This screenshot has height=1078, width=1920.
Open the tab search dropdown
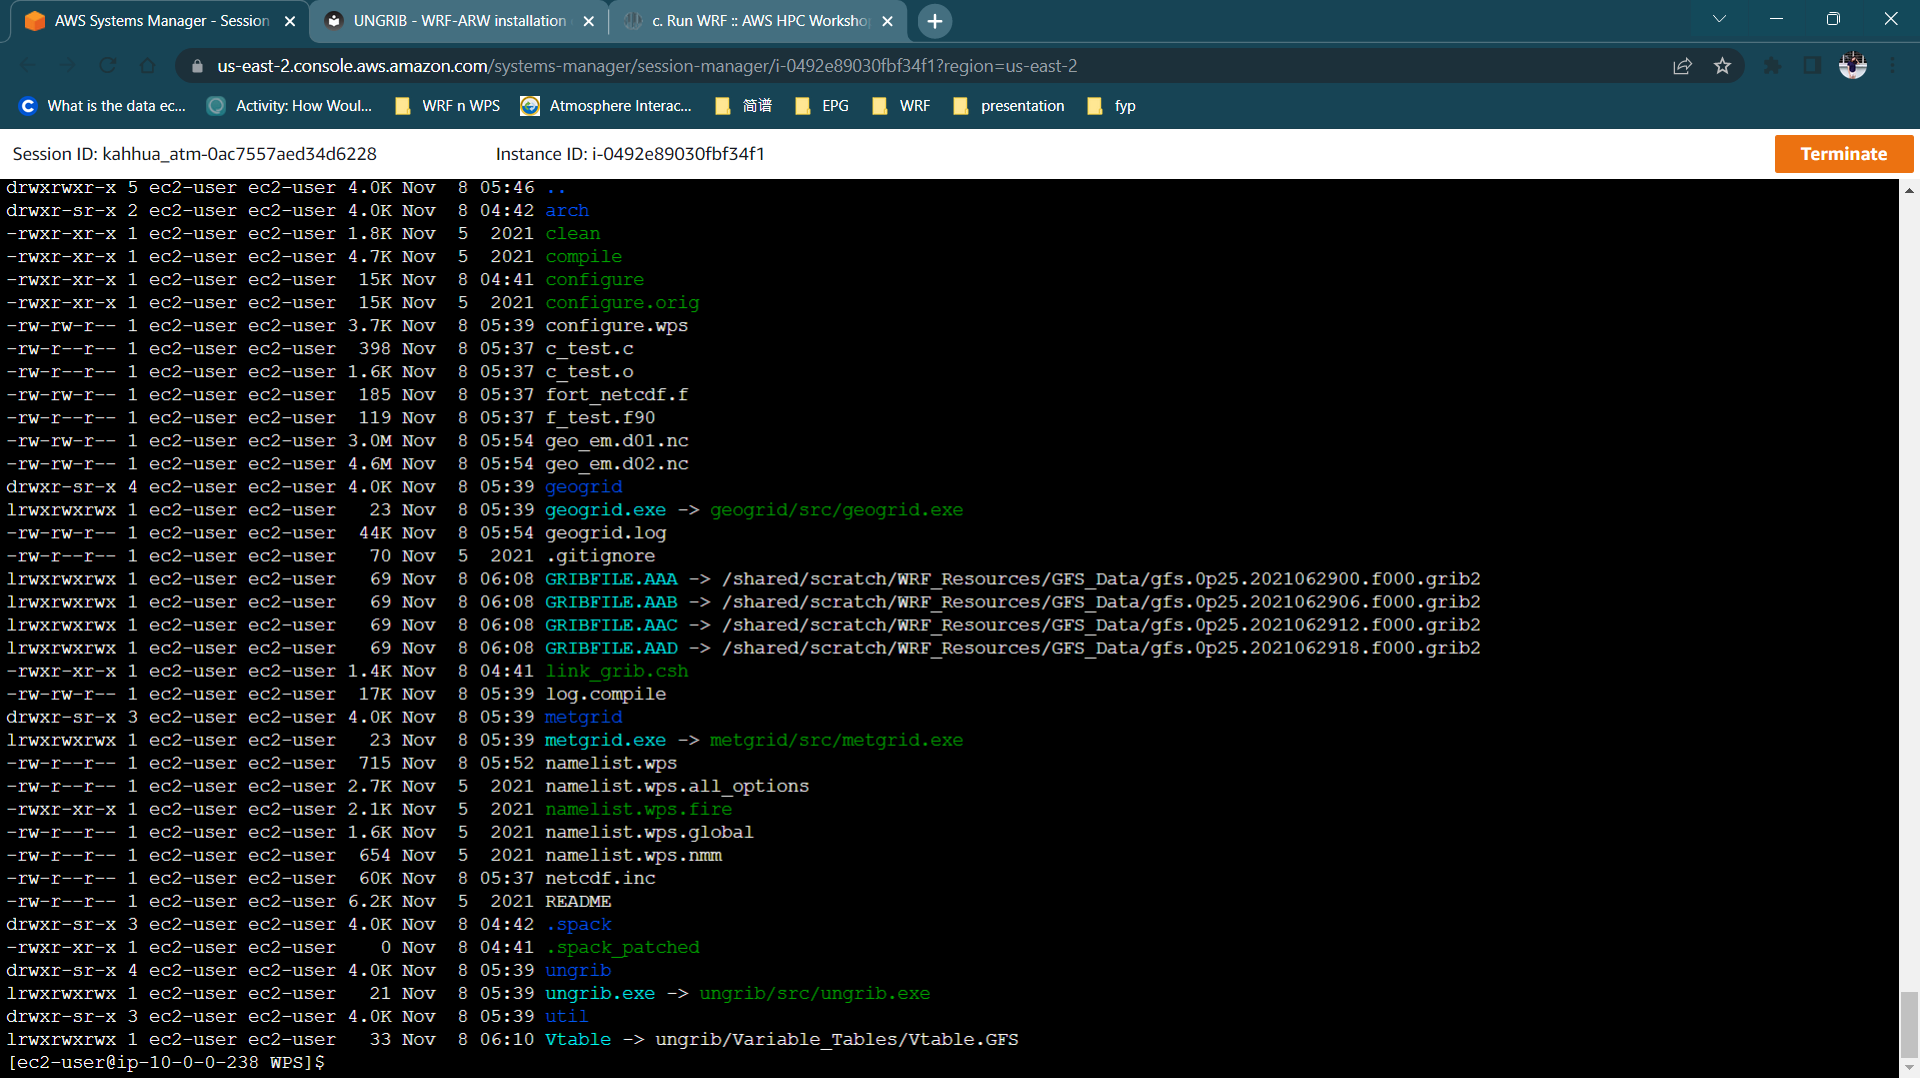pyautogui.click(x=1719, y=19)
